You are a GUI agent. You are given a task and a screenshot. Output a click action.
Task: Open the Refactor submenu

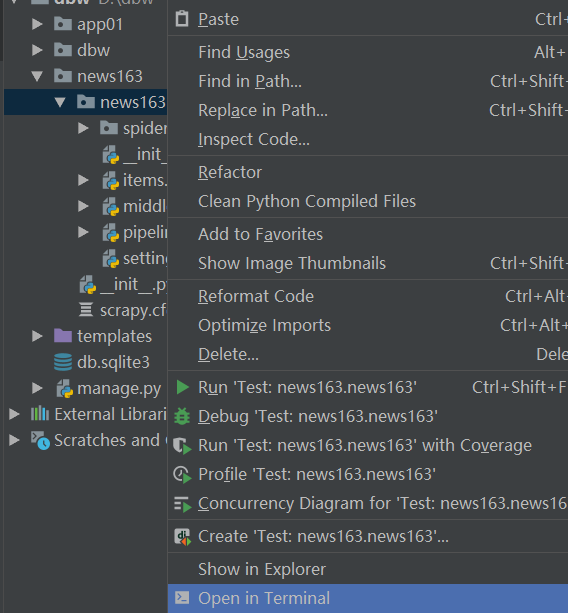(367, 172)
